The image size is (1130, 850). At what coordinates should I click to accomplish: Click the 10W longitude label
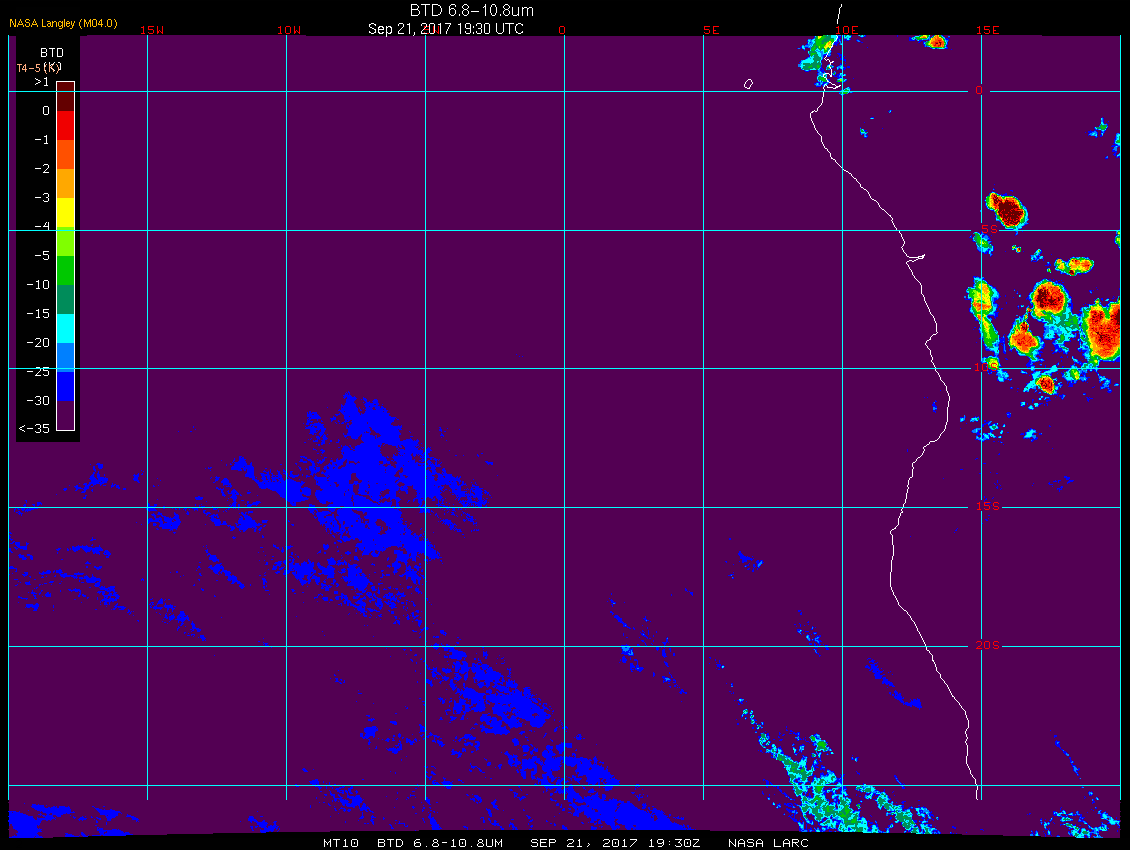coord(289,30)
